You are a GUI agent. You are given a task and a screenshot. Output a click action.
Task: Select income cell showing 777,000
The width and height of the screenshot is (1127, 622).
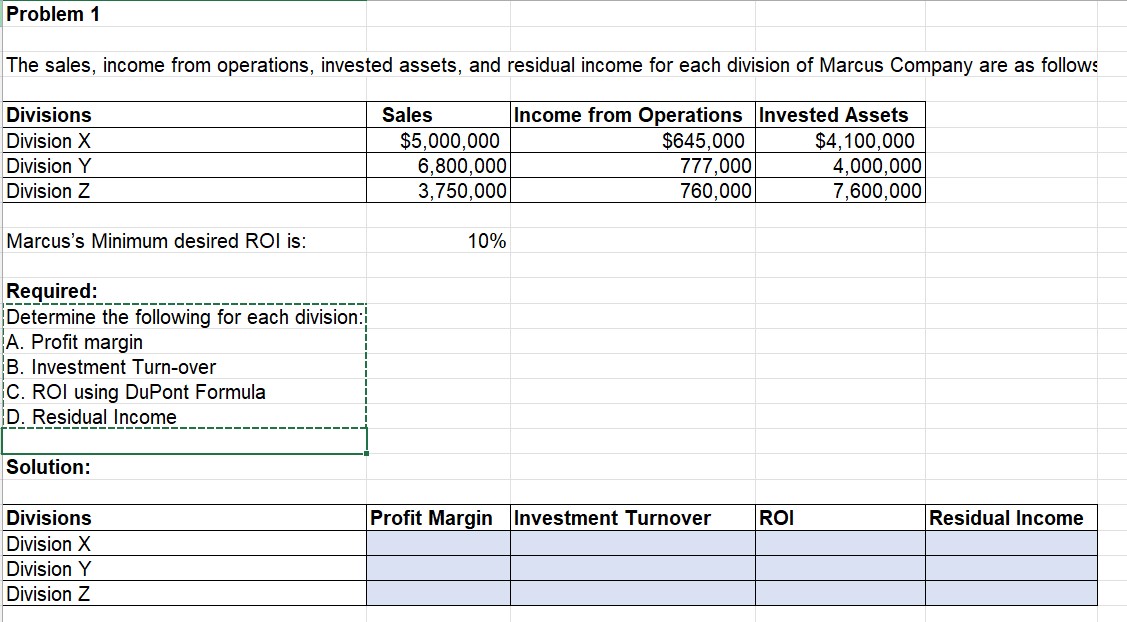(633, 165)
